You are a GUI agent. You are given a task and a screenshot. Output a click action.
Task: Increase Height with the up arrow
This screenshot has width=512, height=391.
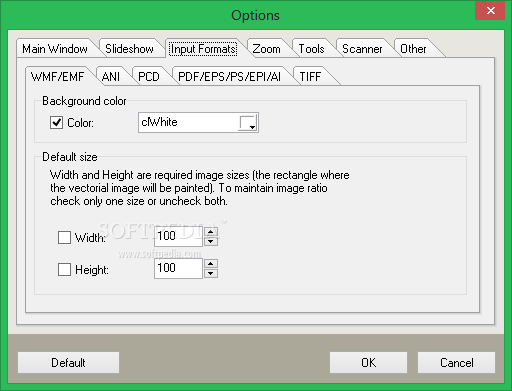(211, 264)
